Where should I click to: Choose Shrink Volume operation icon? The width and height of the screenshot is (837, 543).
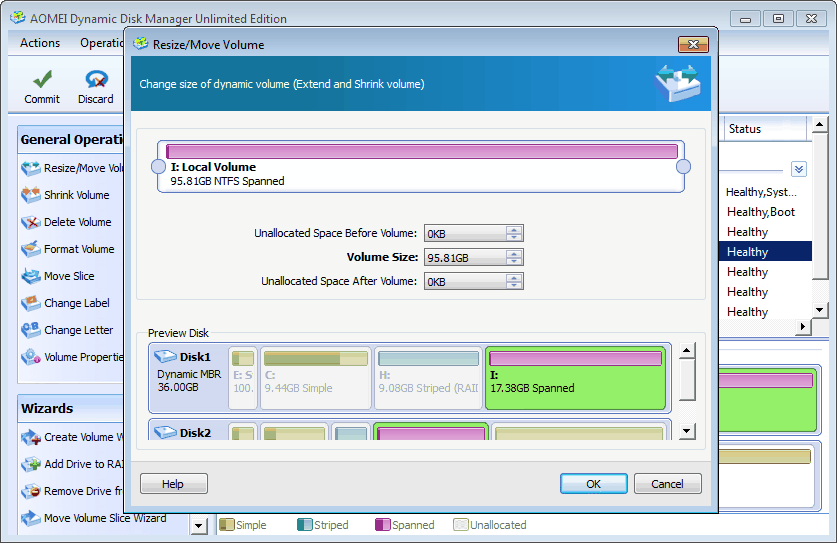(30, 195)
